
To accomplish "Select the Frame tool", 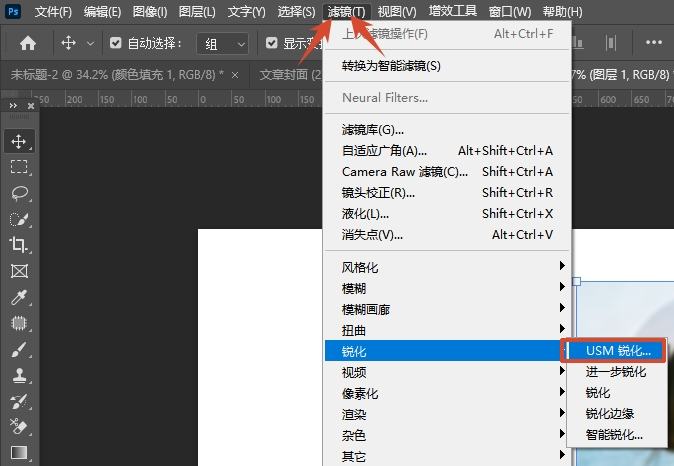I will coord(19,271).
